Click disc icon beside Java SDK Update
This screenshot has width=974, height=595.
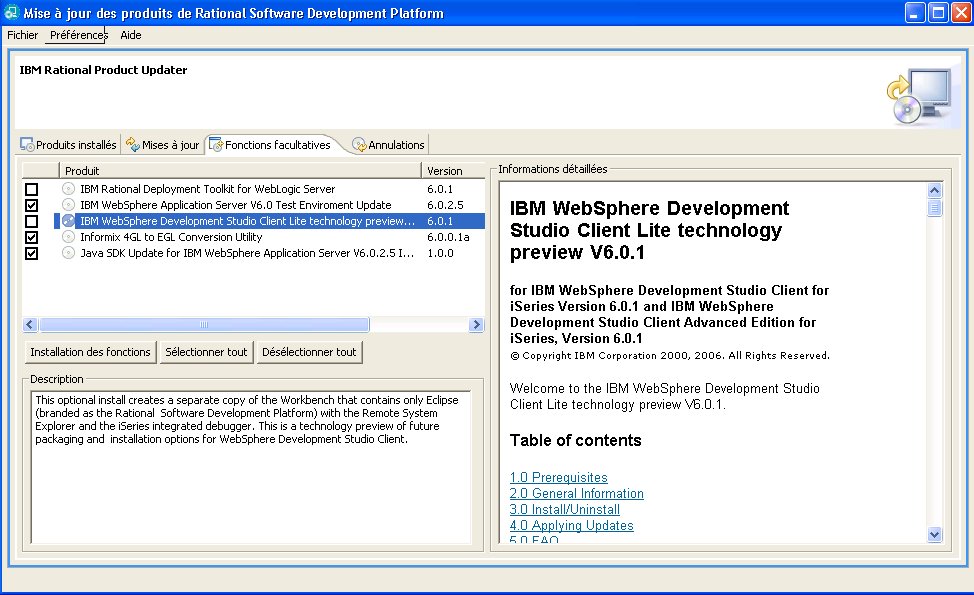click(68, 253)
